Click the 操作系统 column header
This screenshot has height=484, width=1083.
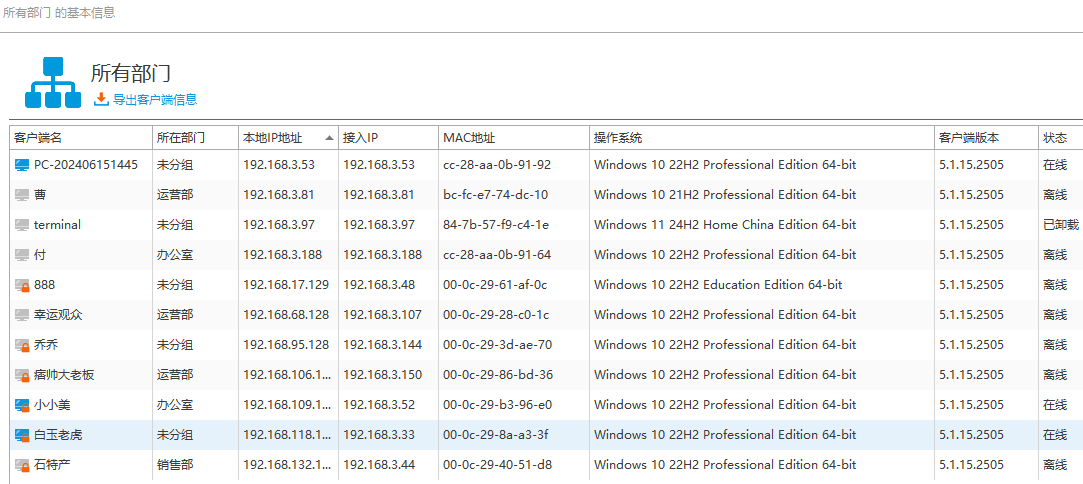(x=618, y=138)
